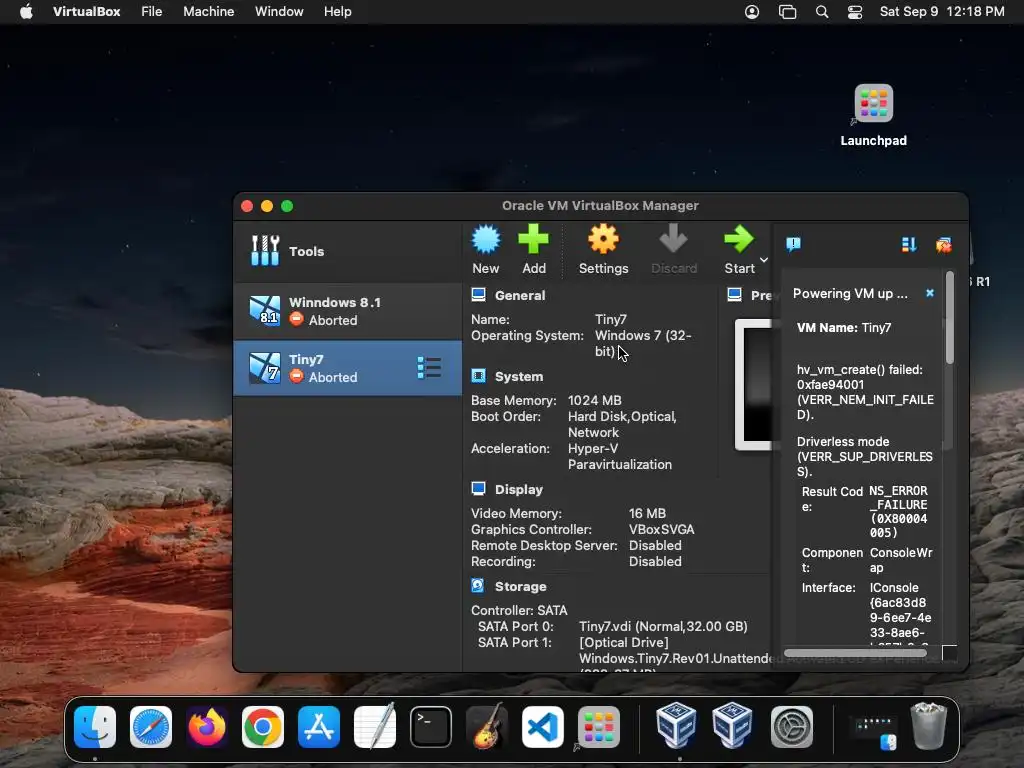The height and width of the screenshot is (768, 1024).
Task: Open TextEdit from the dock
Action: [x=375, y=726]
